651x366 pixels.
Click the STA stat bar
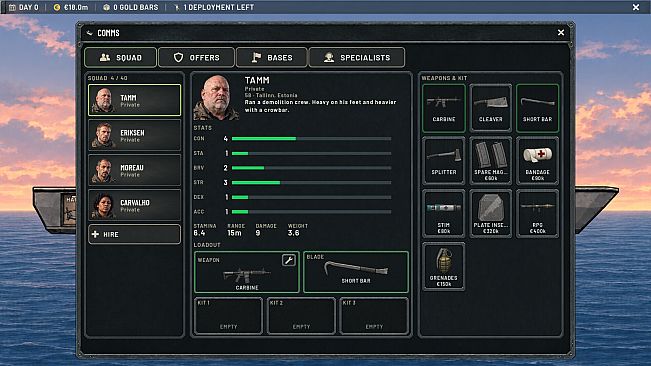click(x=311, y=154)
